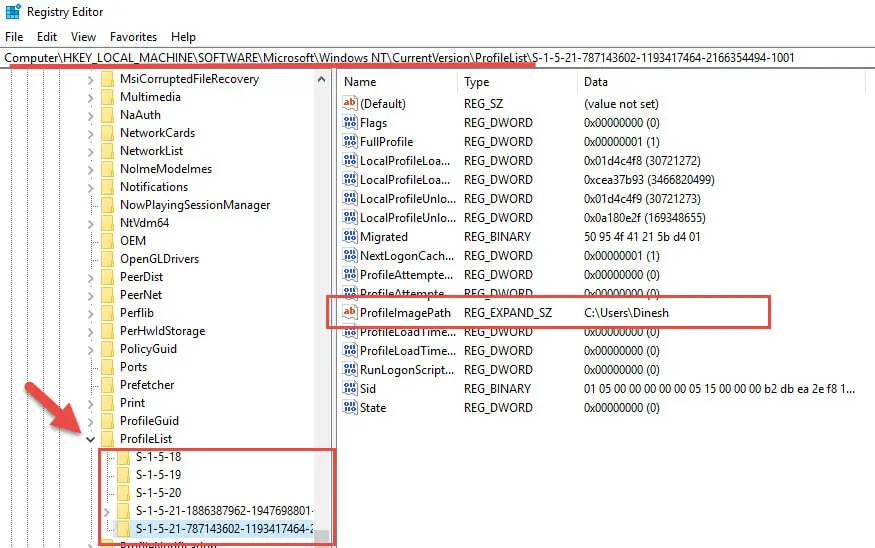Click the (Default) string value icon
The height and width of the screenshot is (548, 875).
[350, 103]
